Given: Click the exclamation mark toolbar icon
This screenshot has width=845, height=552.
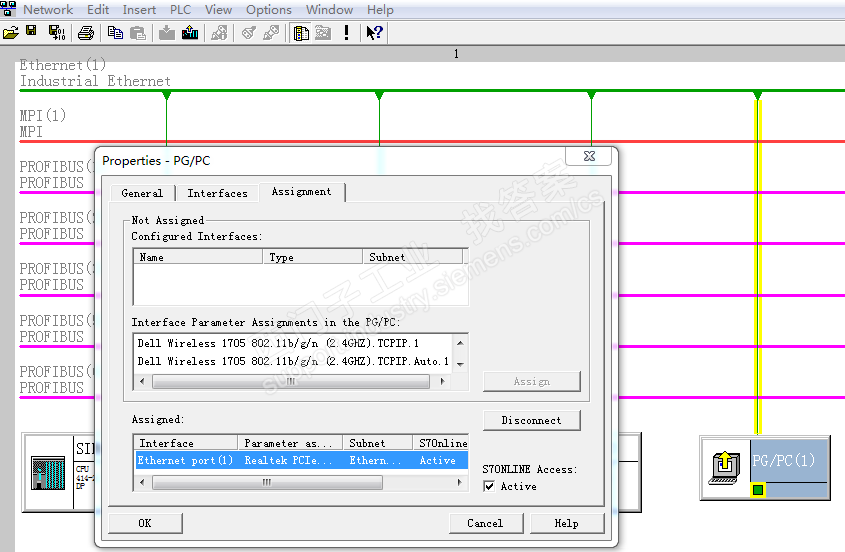Looking at the screenshot, I should 347,33.
